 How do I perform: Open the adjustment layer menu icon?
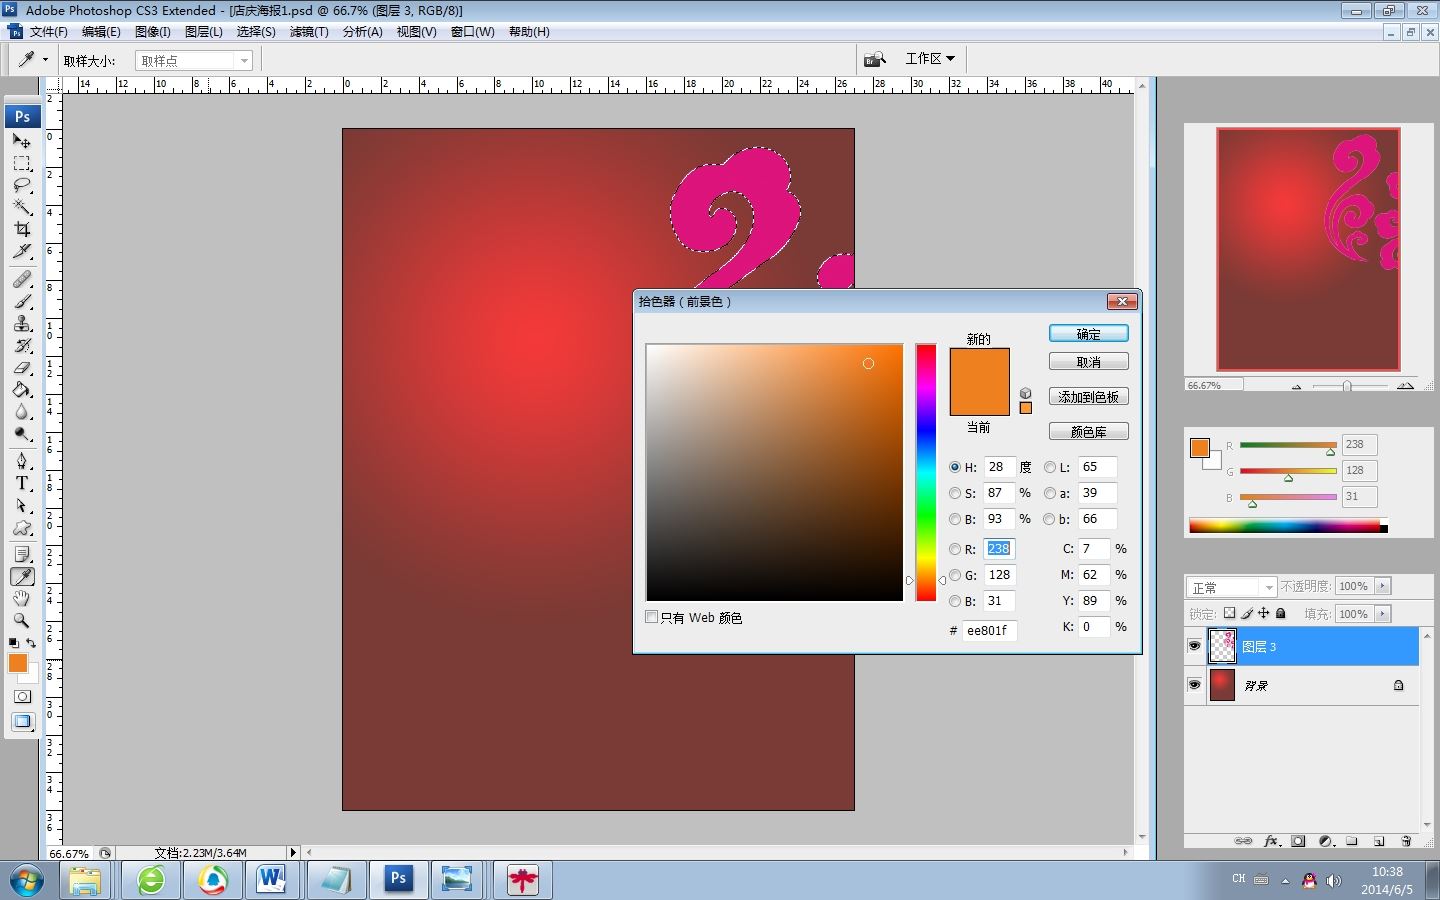[1325, 841]
